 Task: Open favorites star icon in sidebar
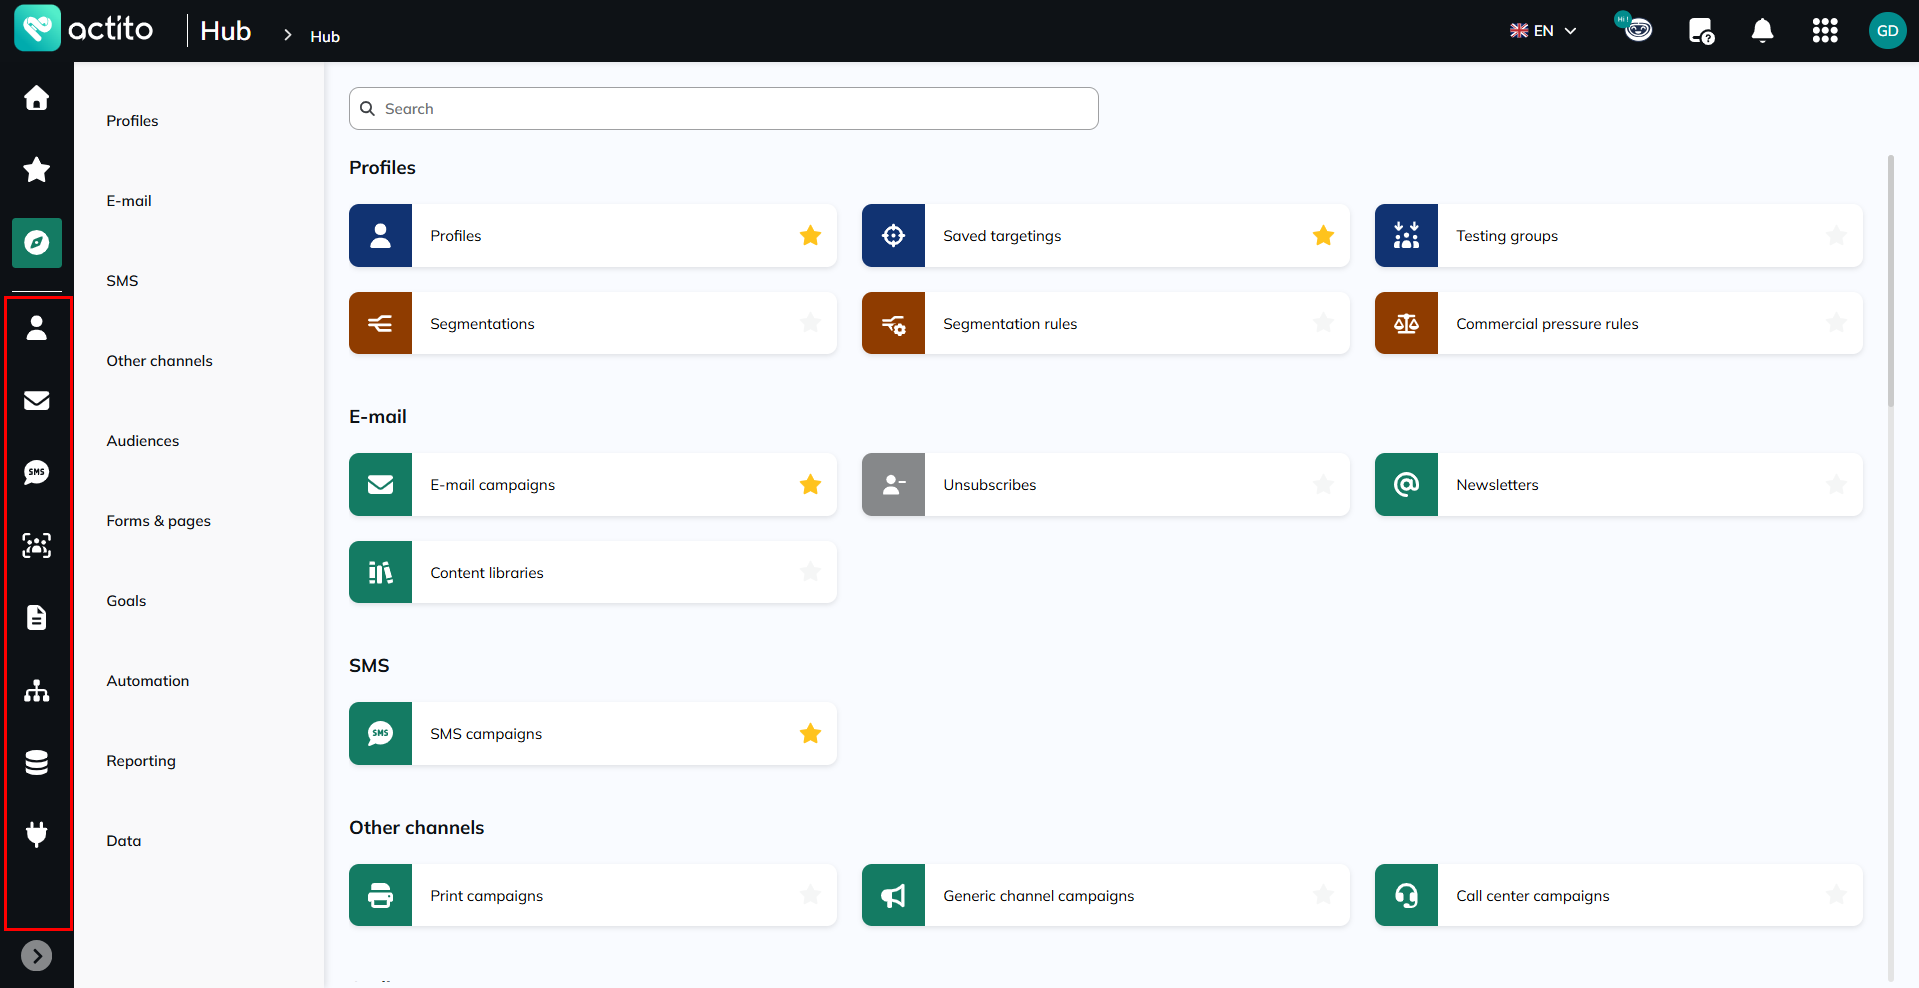[x=37, y=170]
